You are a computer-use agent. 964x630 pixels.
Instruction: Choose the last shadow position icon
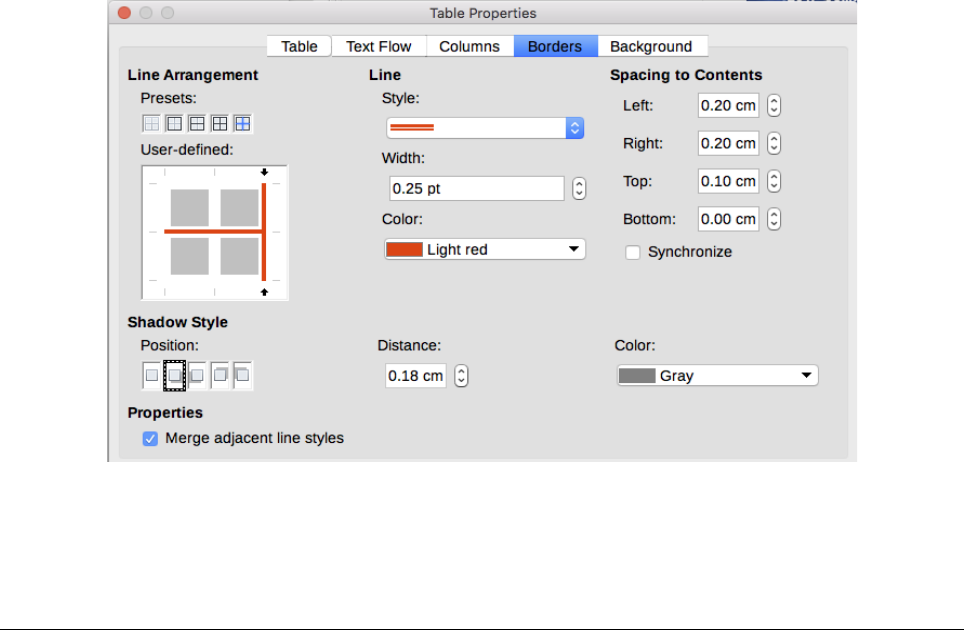click(x=243, y=375)
